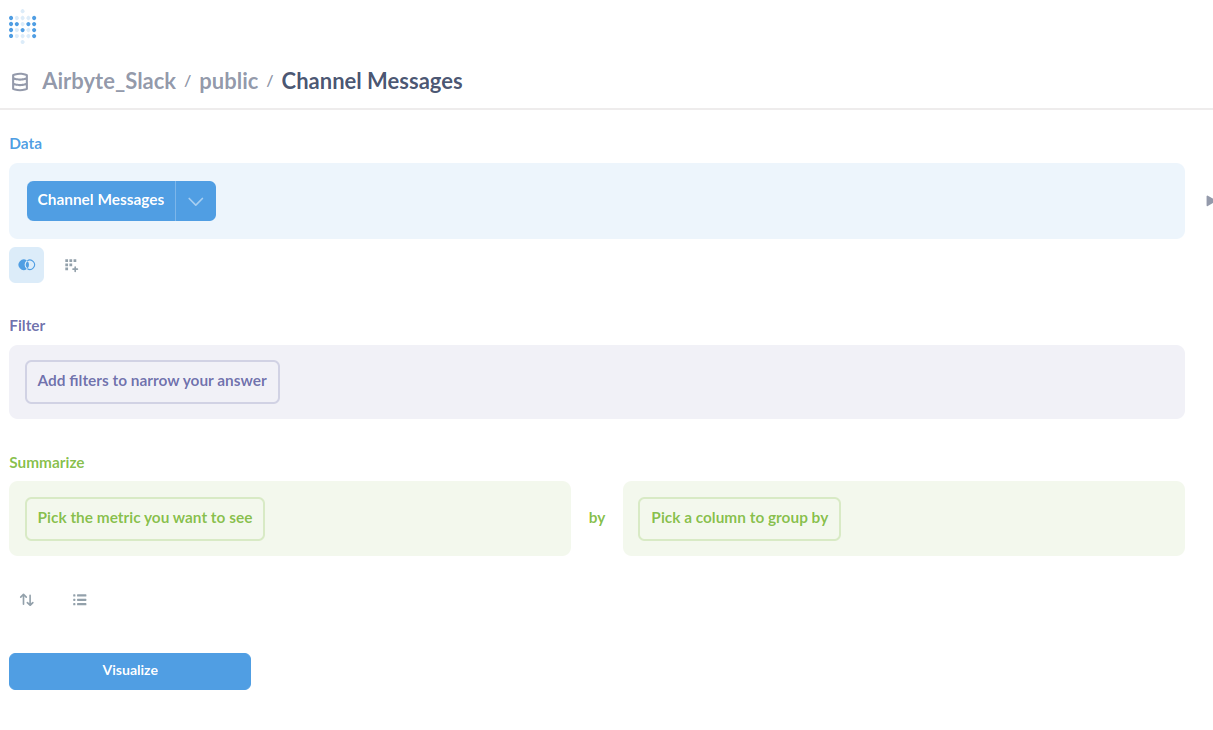Pick the metric you want to see

point(145,518)
